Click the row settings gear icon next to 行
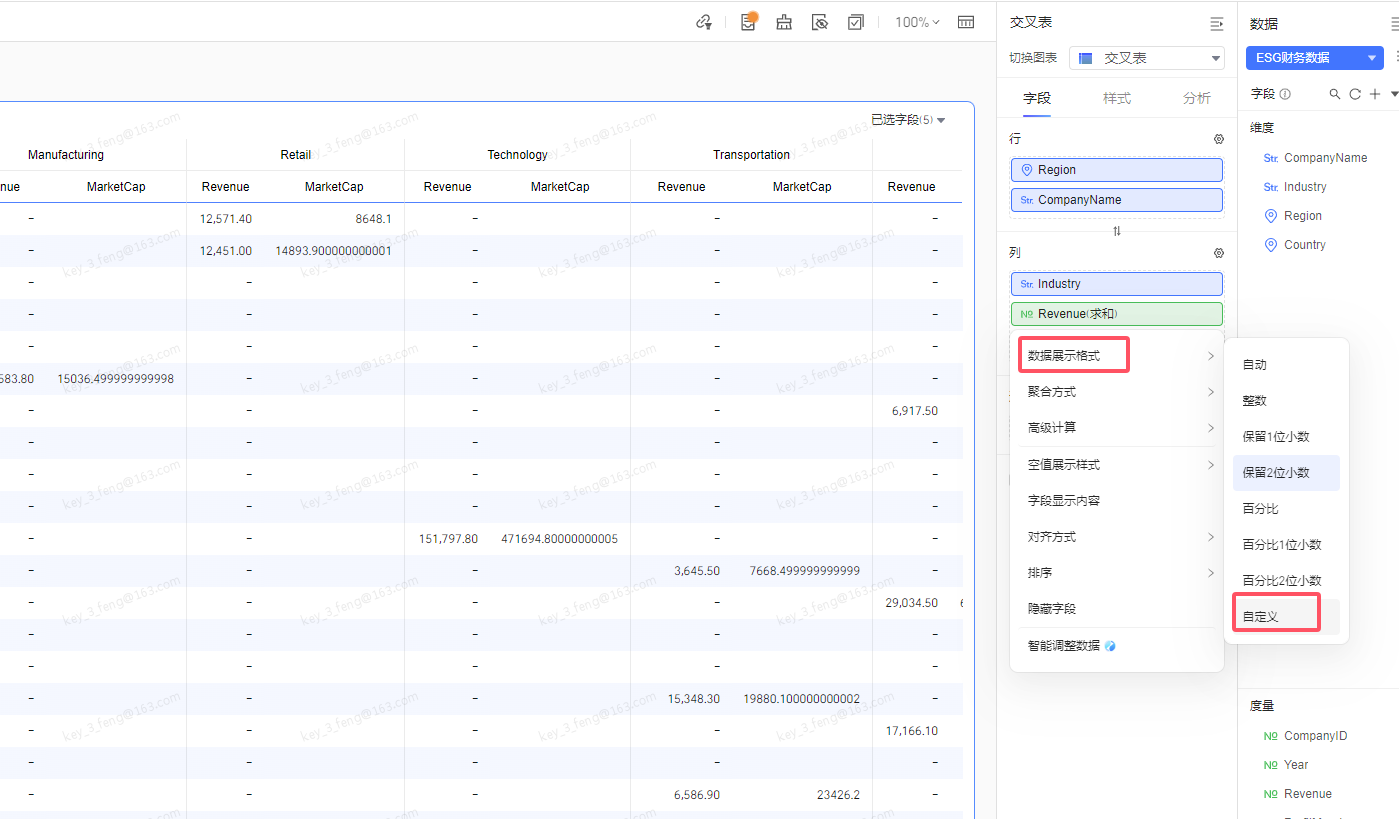The width and height of the screenshot is (1399, 819). click(x=1219, y=139)
